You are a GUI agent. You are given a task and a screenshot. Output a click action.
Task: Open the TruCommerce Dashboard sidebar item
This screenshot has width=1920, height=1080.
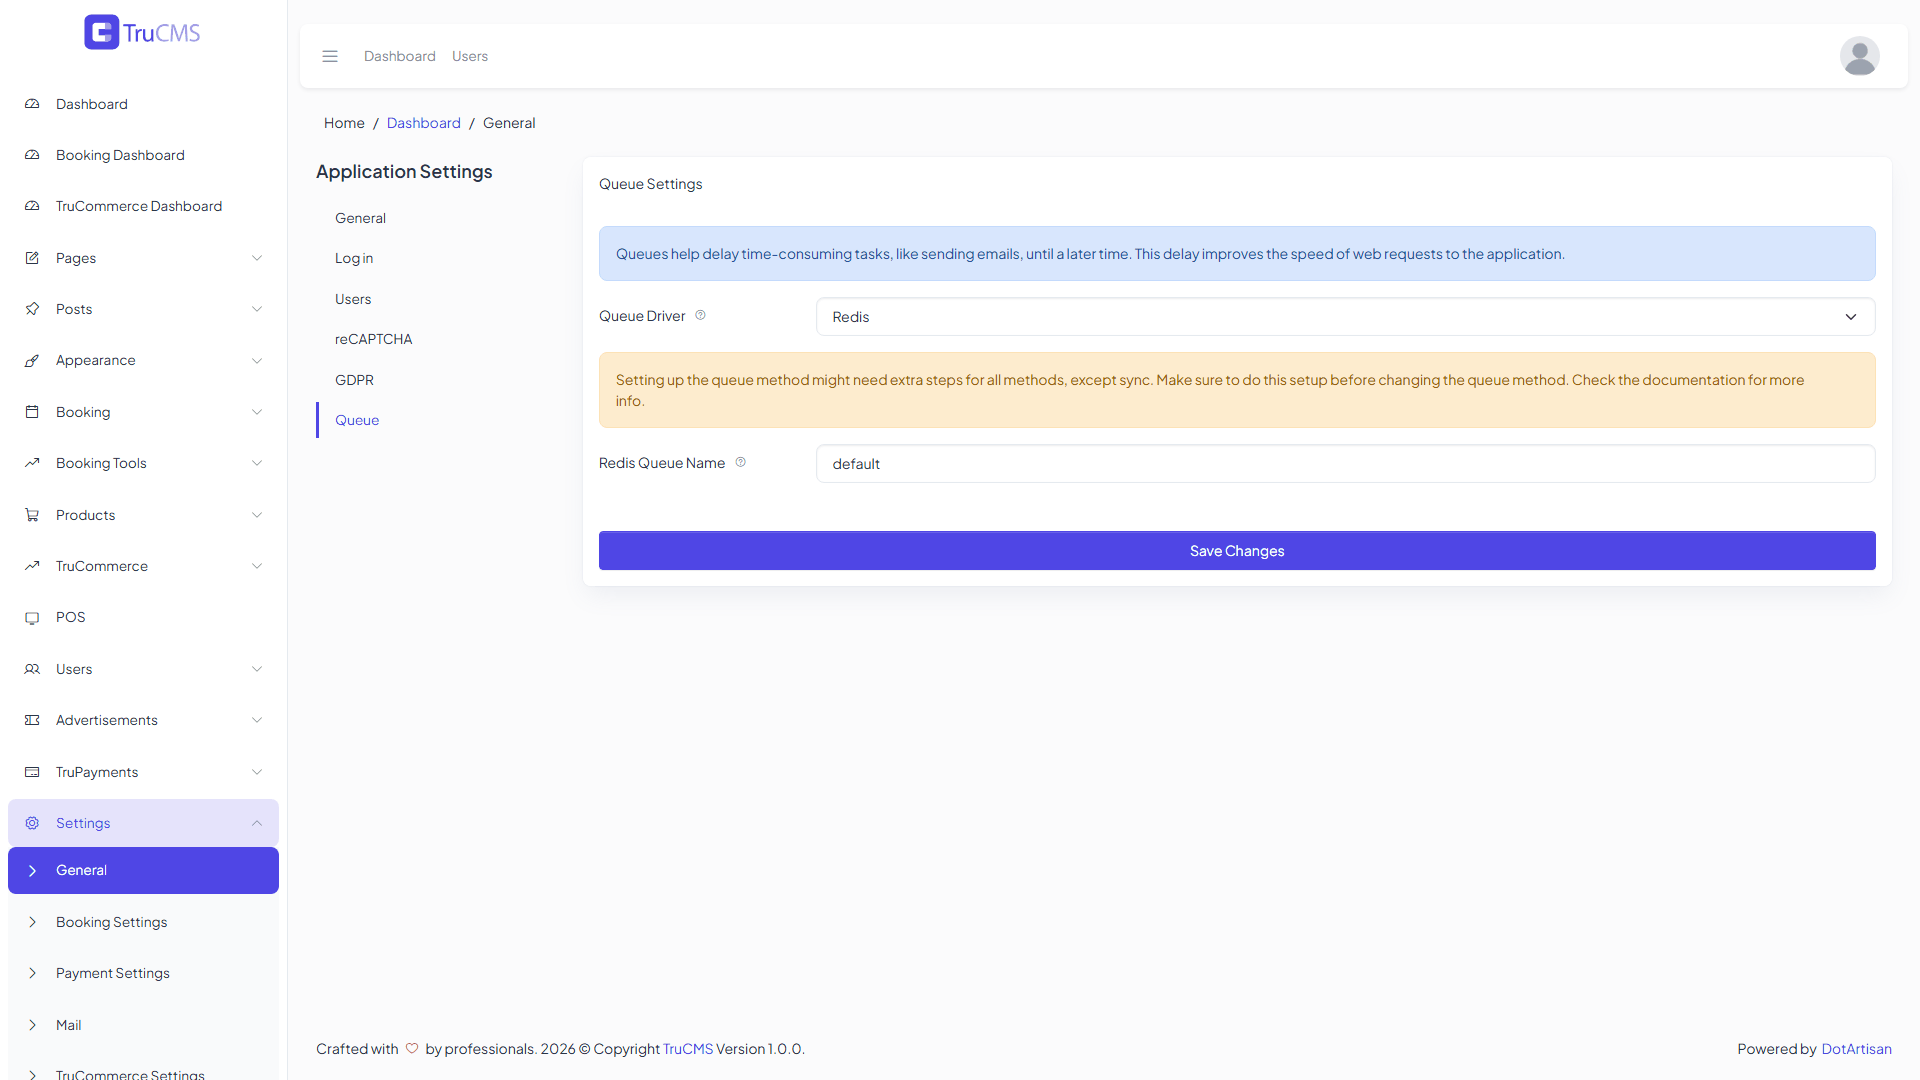143,206
